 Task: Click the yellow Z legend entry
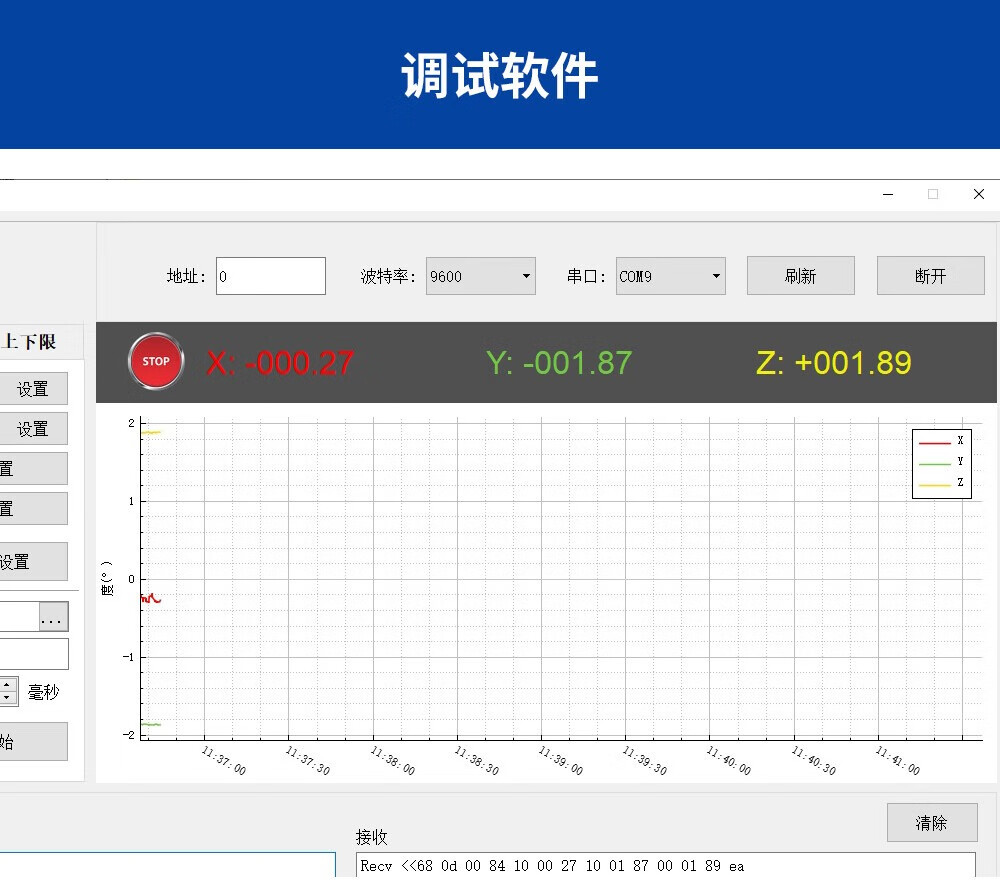tap(941, 483)
